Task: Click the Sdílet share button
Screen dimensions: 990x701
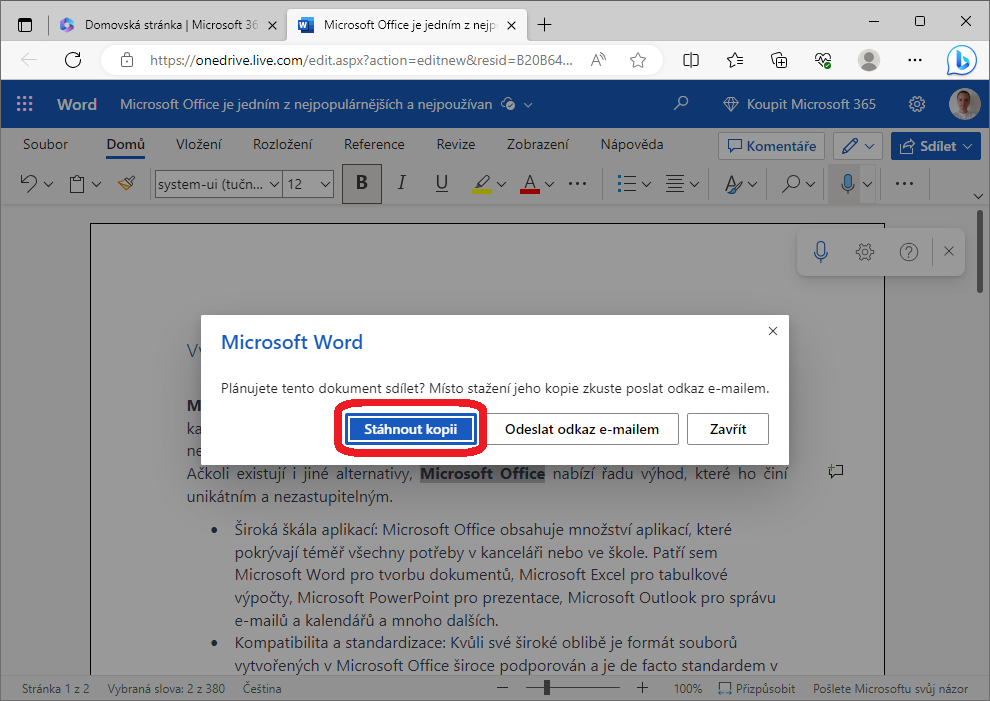Action: click(936, 147)
